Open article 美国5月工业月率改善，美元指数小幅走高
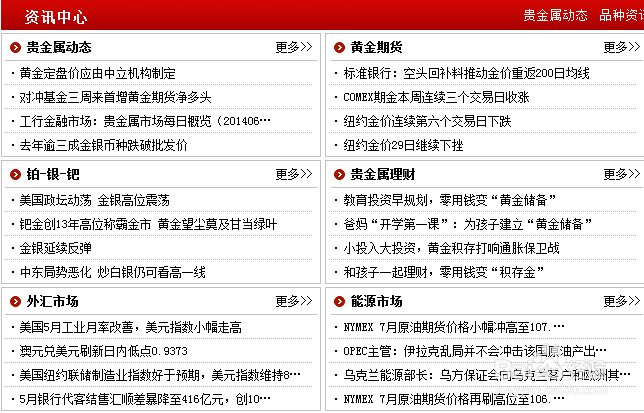The image size is (644, 413). (131, 327)
